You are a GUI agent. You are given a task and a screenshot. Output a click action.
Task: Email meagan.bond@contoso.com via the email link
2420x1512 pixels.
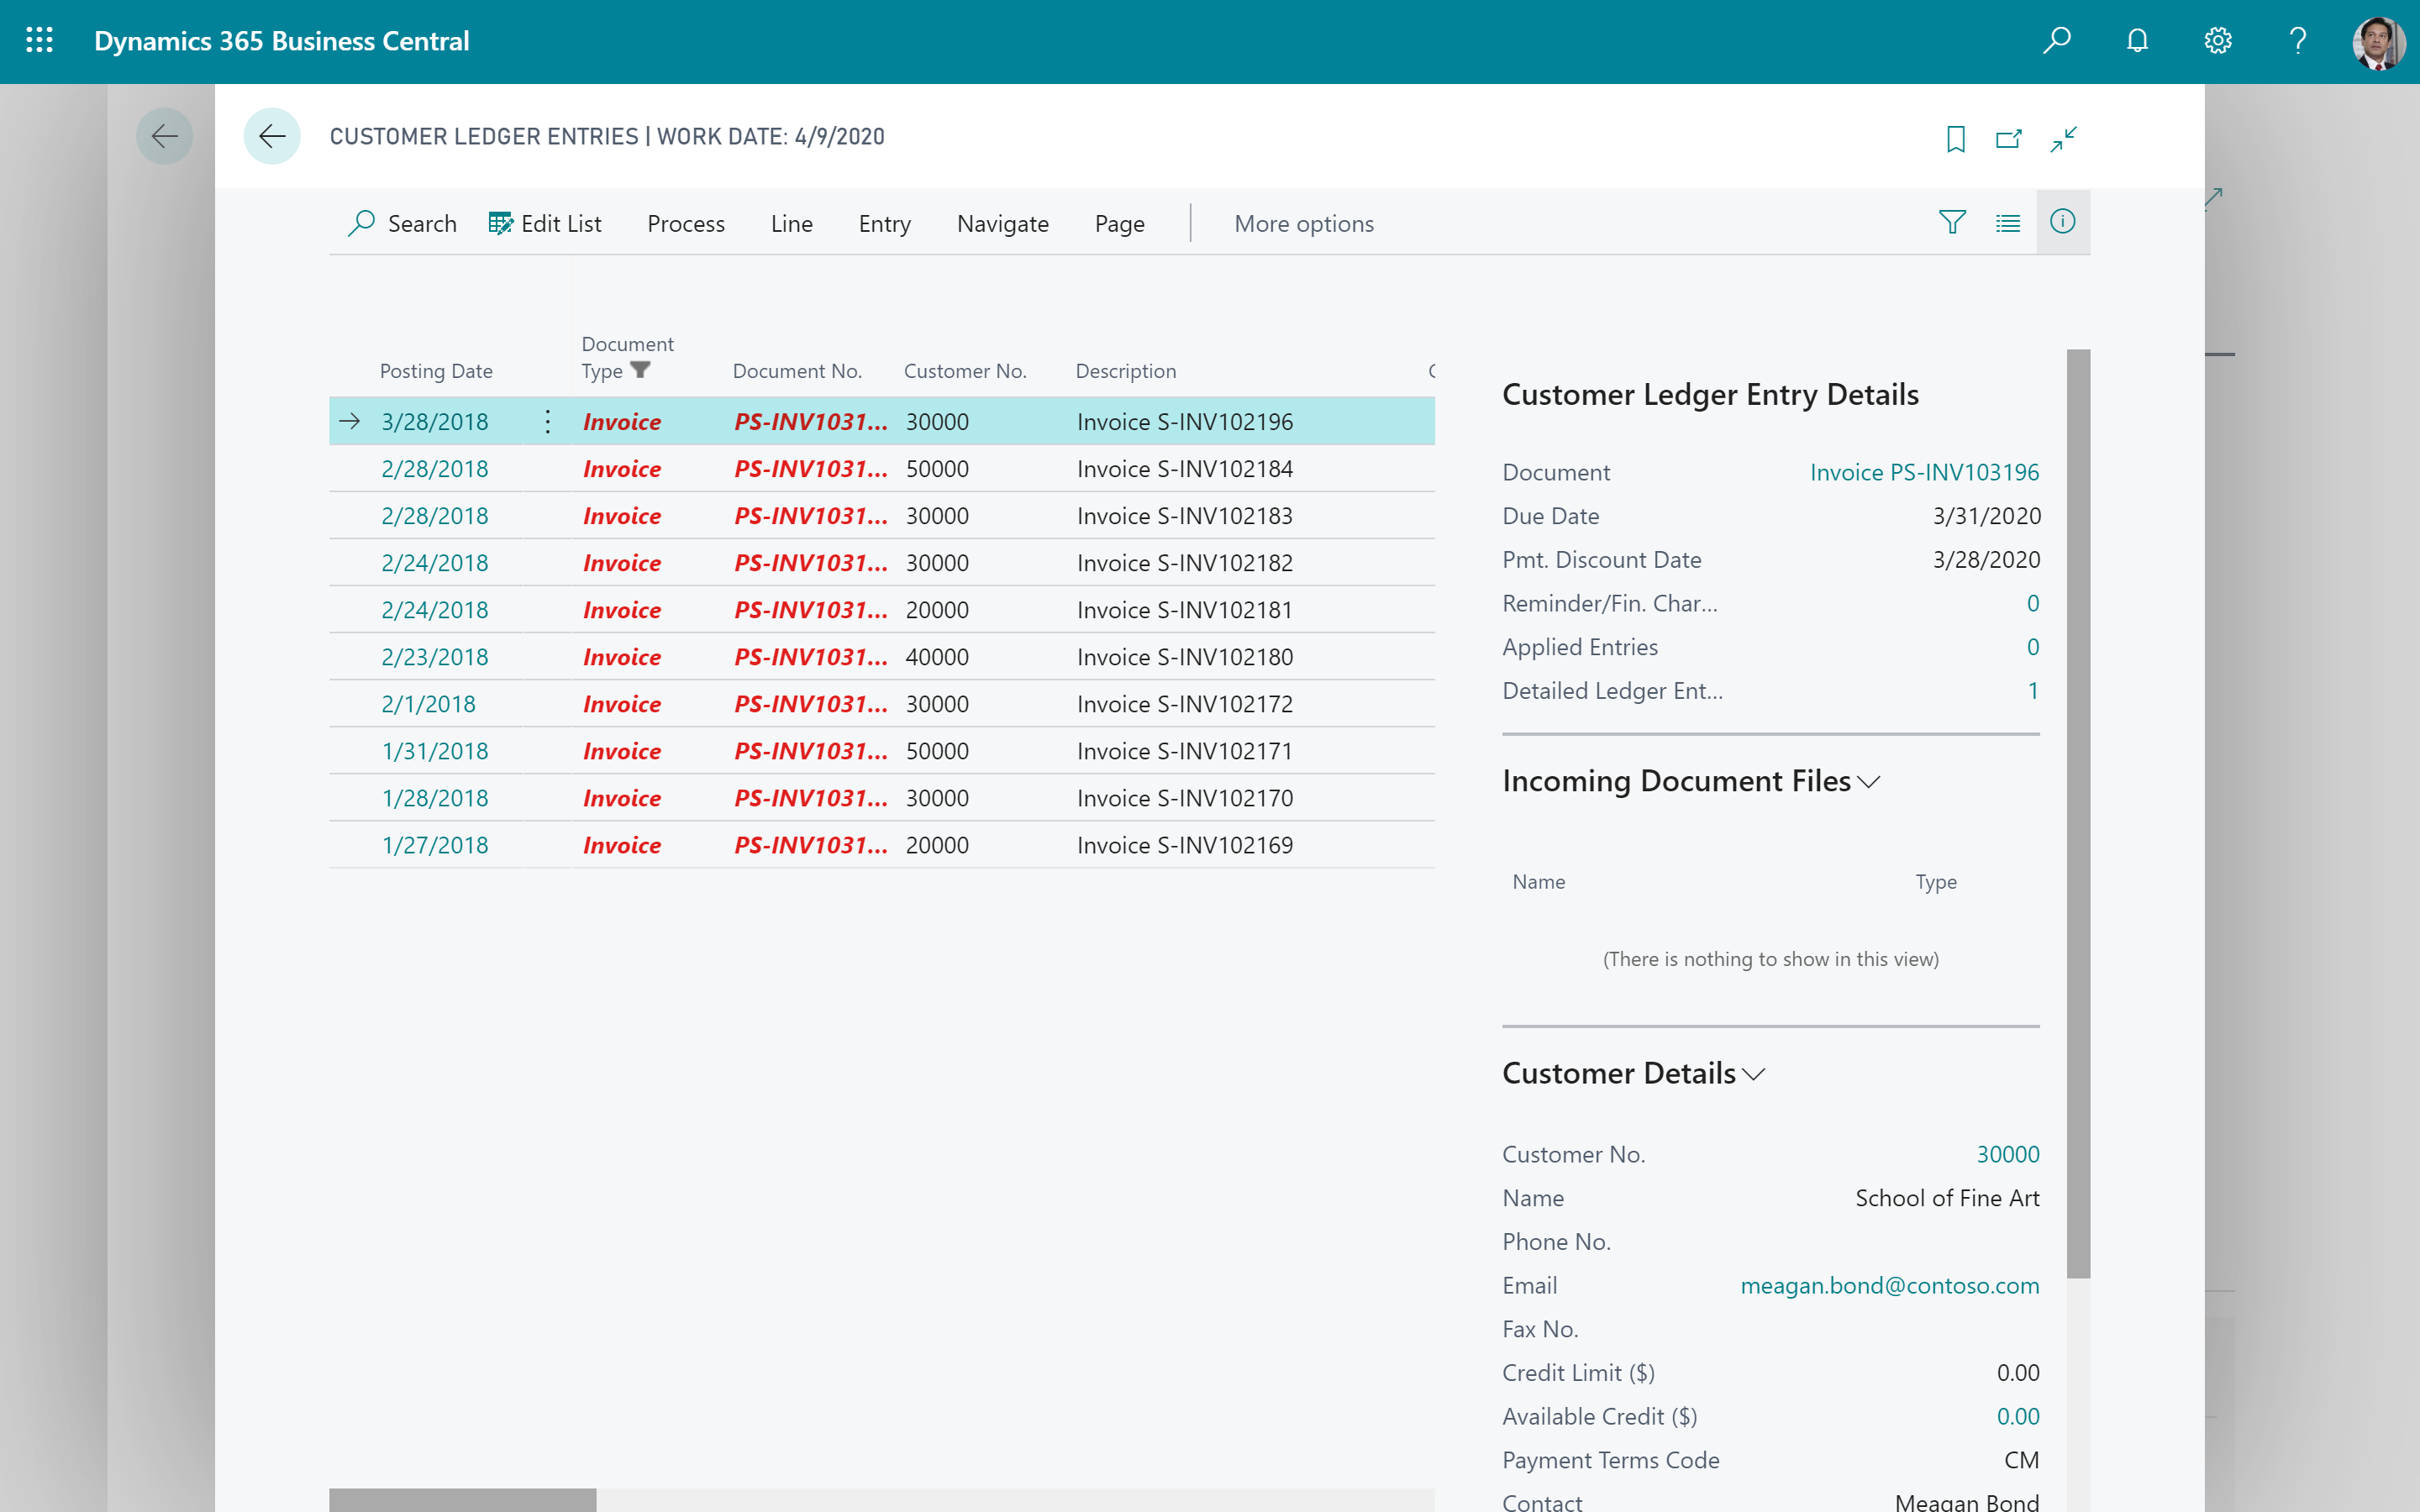tap(1890, 1285)
